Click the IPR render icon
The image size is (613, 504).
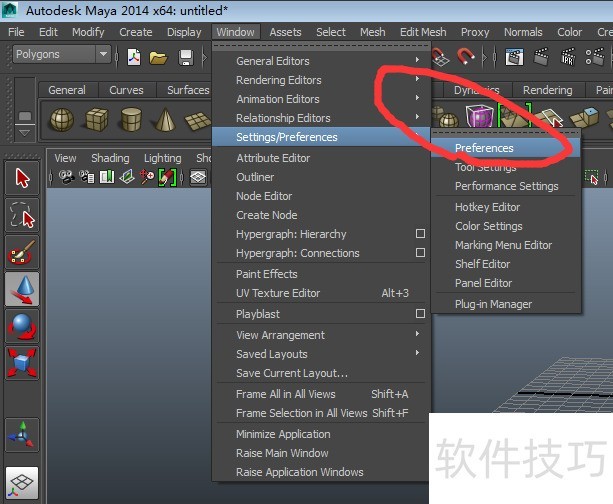click(568, 57)
